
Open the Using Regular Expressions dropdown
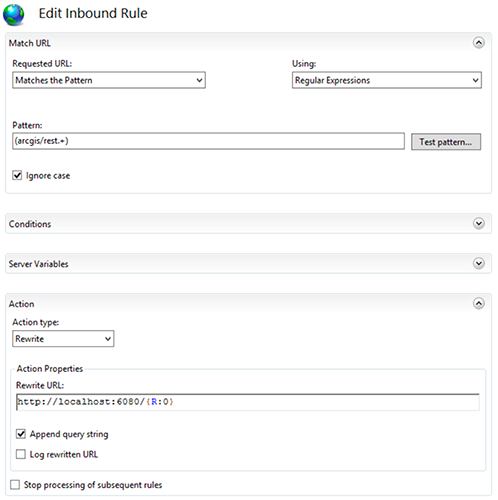tap(387, 80)
